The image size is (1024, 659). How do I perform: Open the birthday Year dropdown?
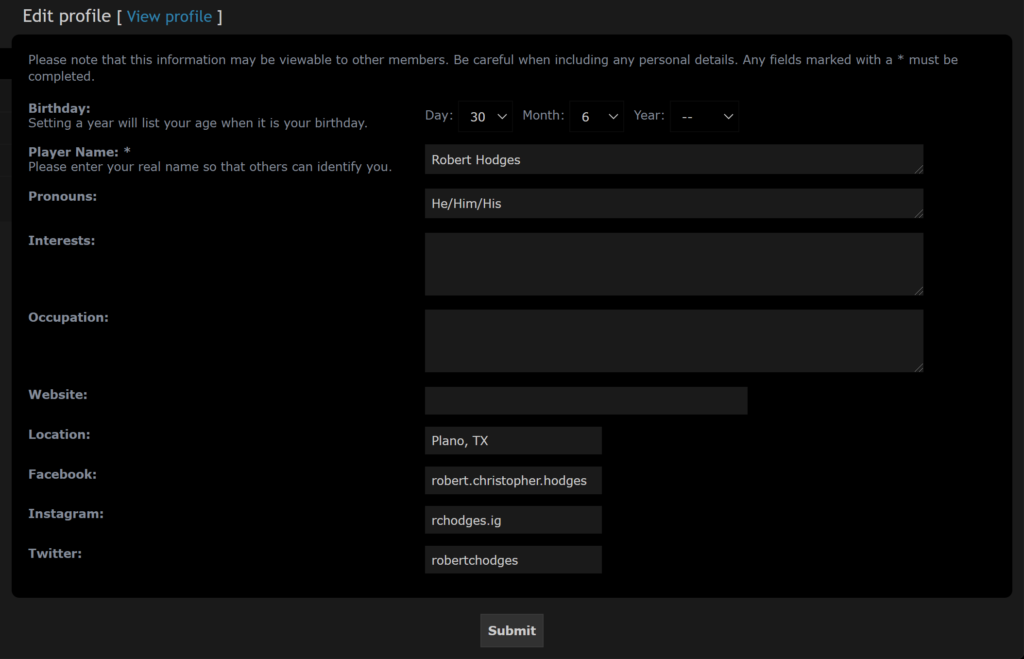704,116
